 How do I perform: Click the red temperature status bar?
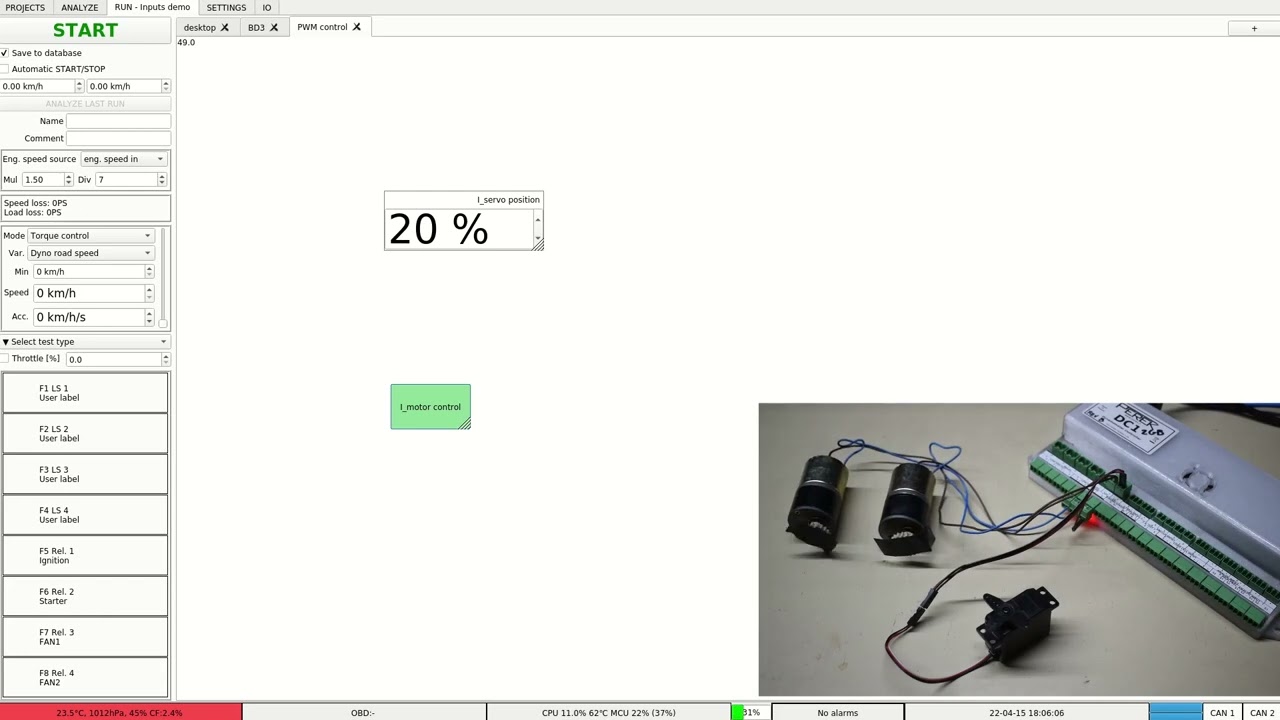click(x=120, y=713)
